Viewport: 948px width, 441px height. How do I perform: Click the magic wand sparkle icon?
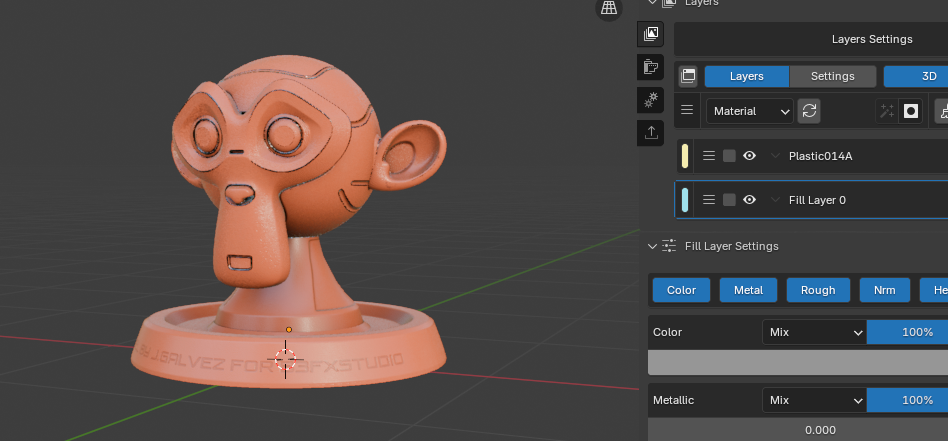[x=886, y=111]
